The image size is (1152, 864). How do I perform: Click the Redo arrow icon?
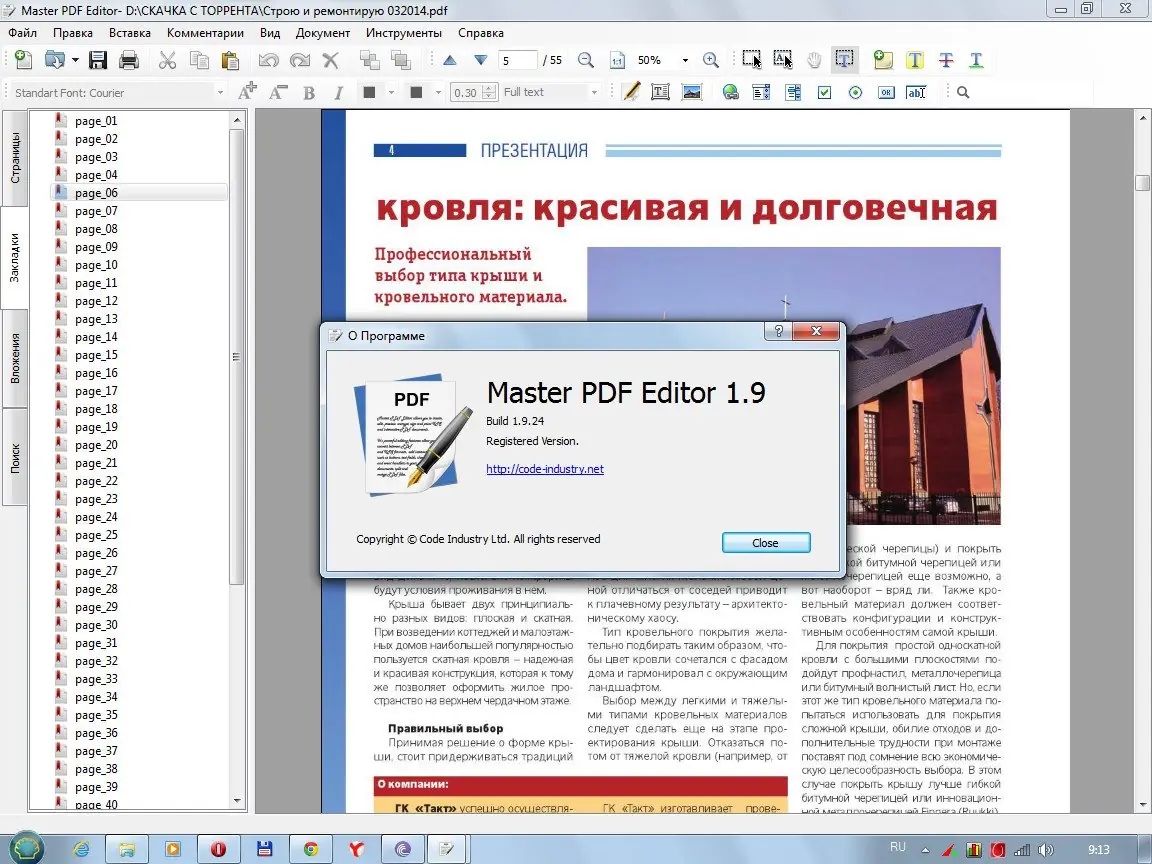pyautogui.click(x=299, y=60)
